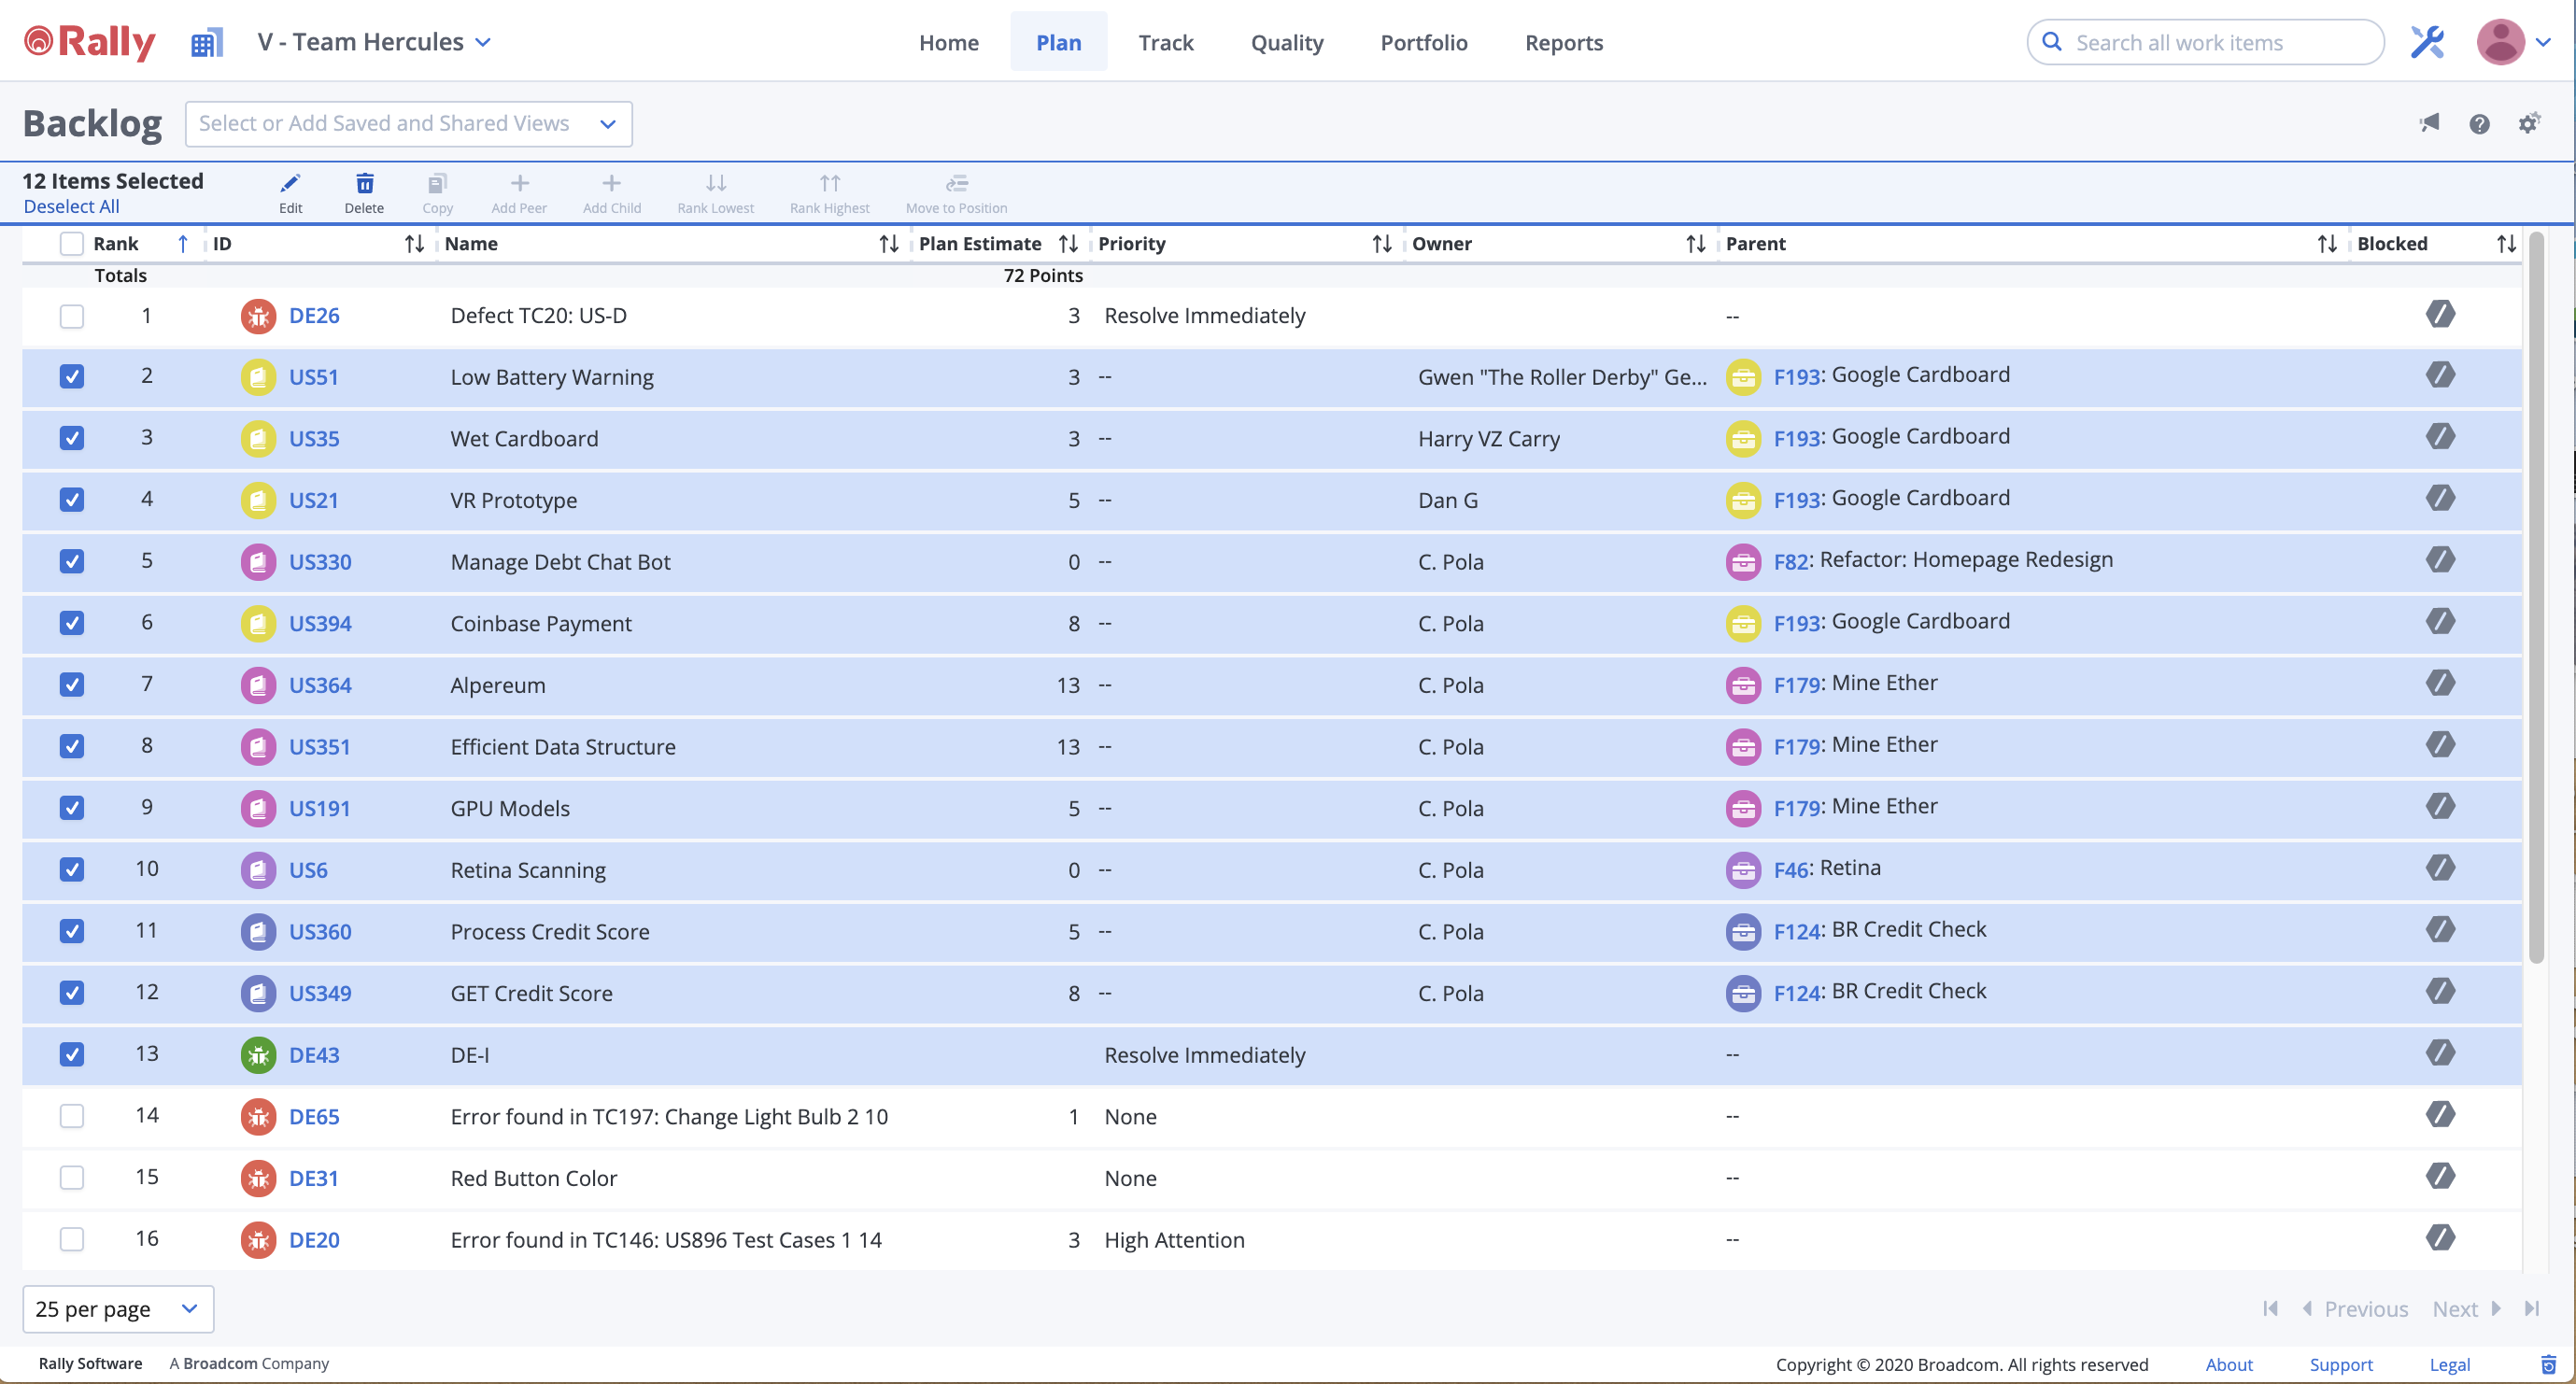Screen dimensions: 2576x1384
Task: Click inside the Search all work items field
Action: 2204,42
